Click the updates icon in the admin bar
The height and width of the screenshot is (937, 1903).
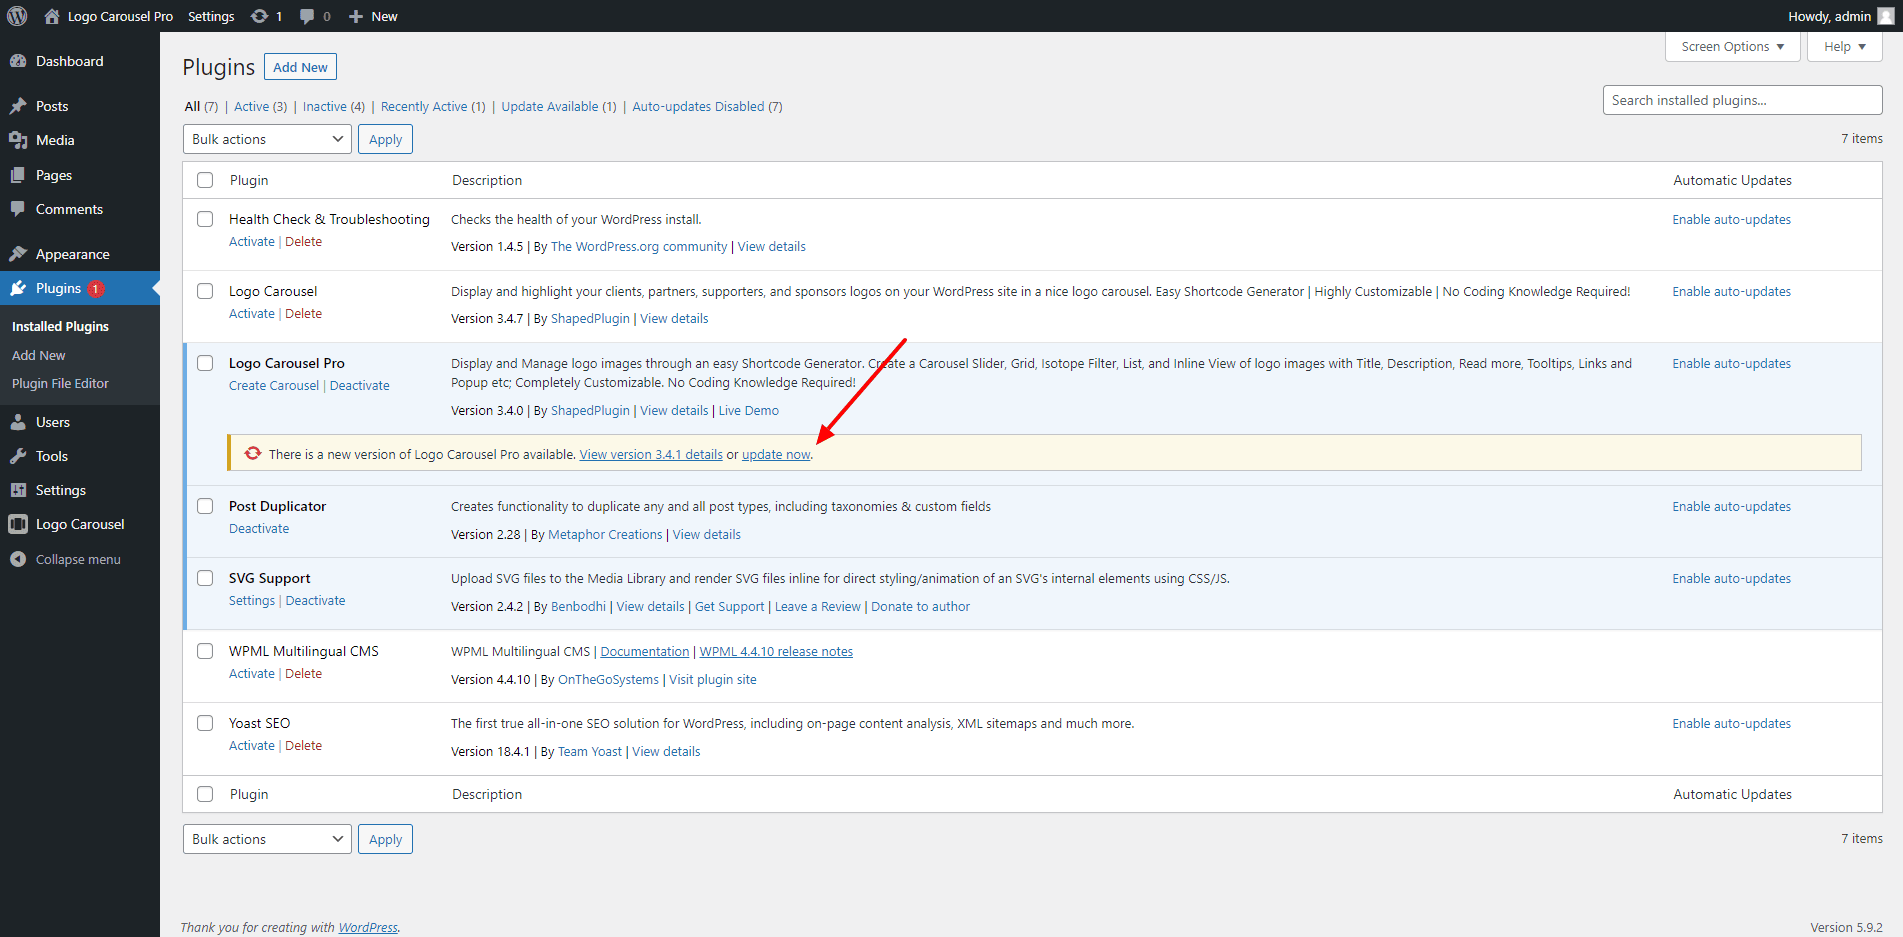point(259,16)
